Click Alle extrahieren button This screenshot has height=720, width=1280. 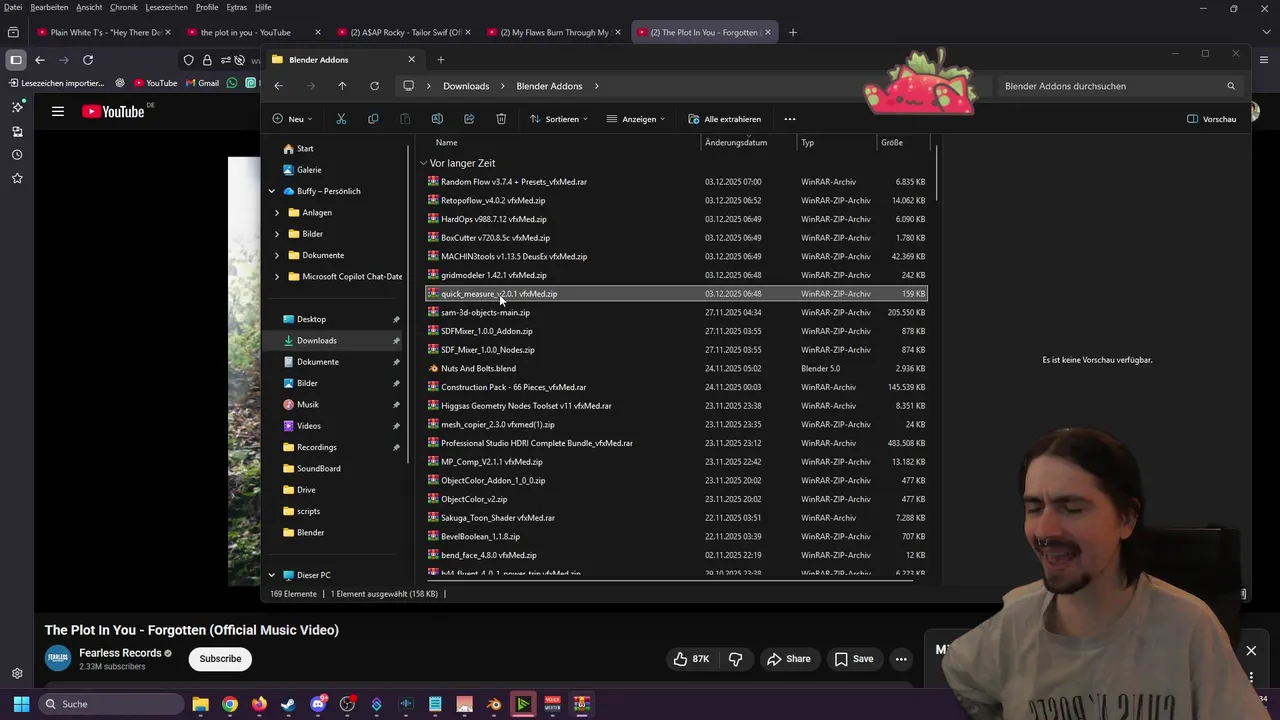(x=724, y=119)
